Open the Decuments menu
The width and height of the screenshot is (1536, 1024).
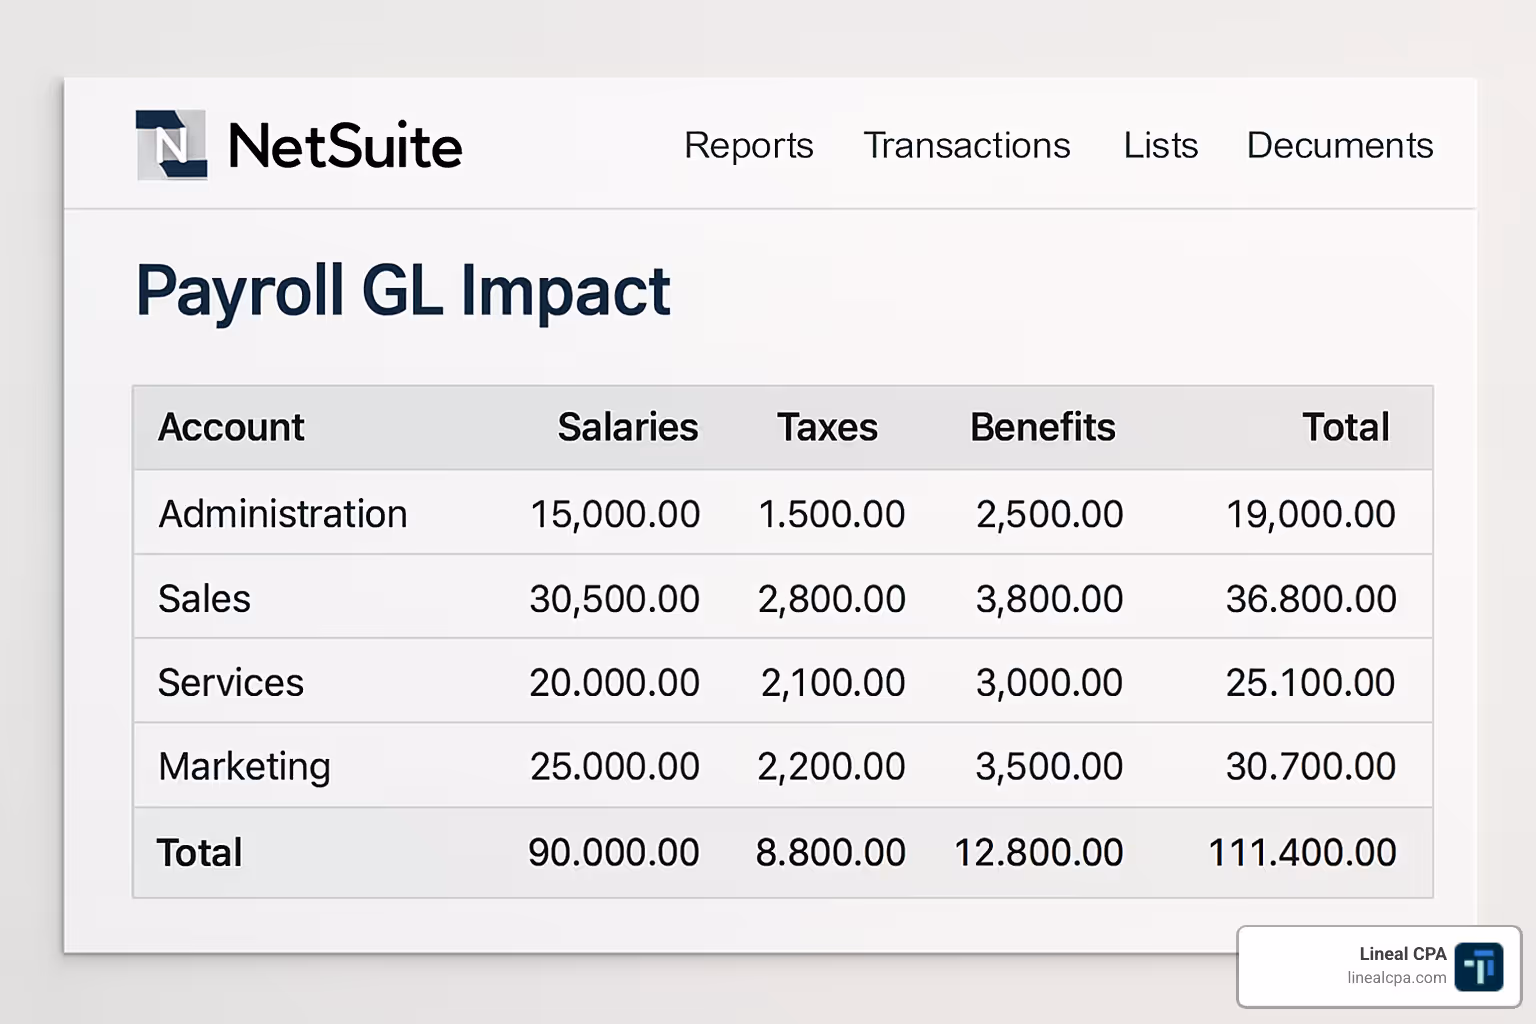(x=1339, y=145)
